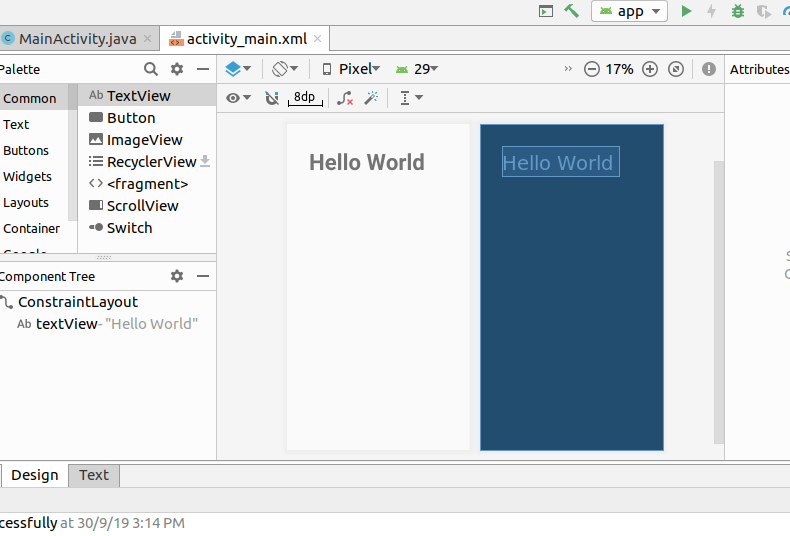Screen dimensions: 790x536
Task: Click the Infer Constraints magic wand
Action: (372, 98)
